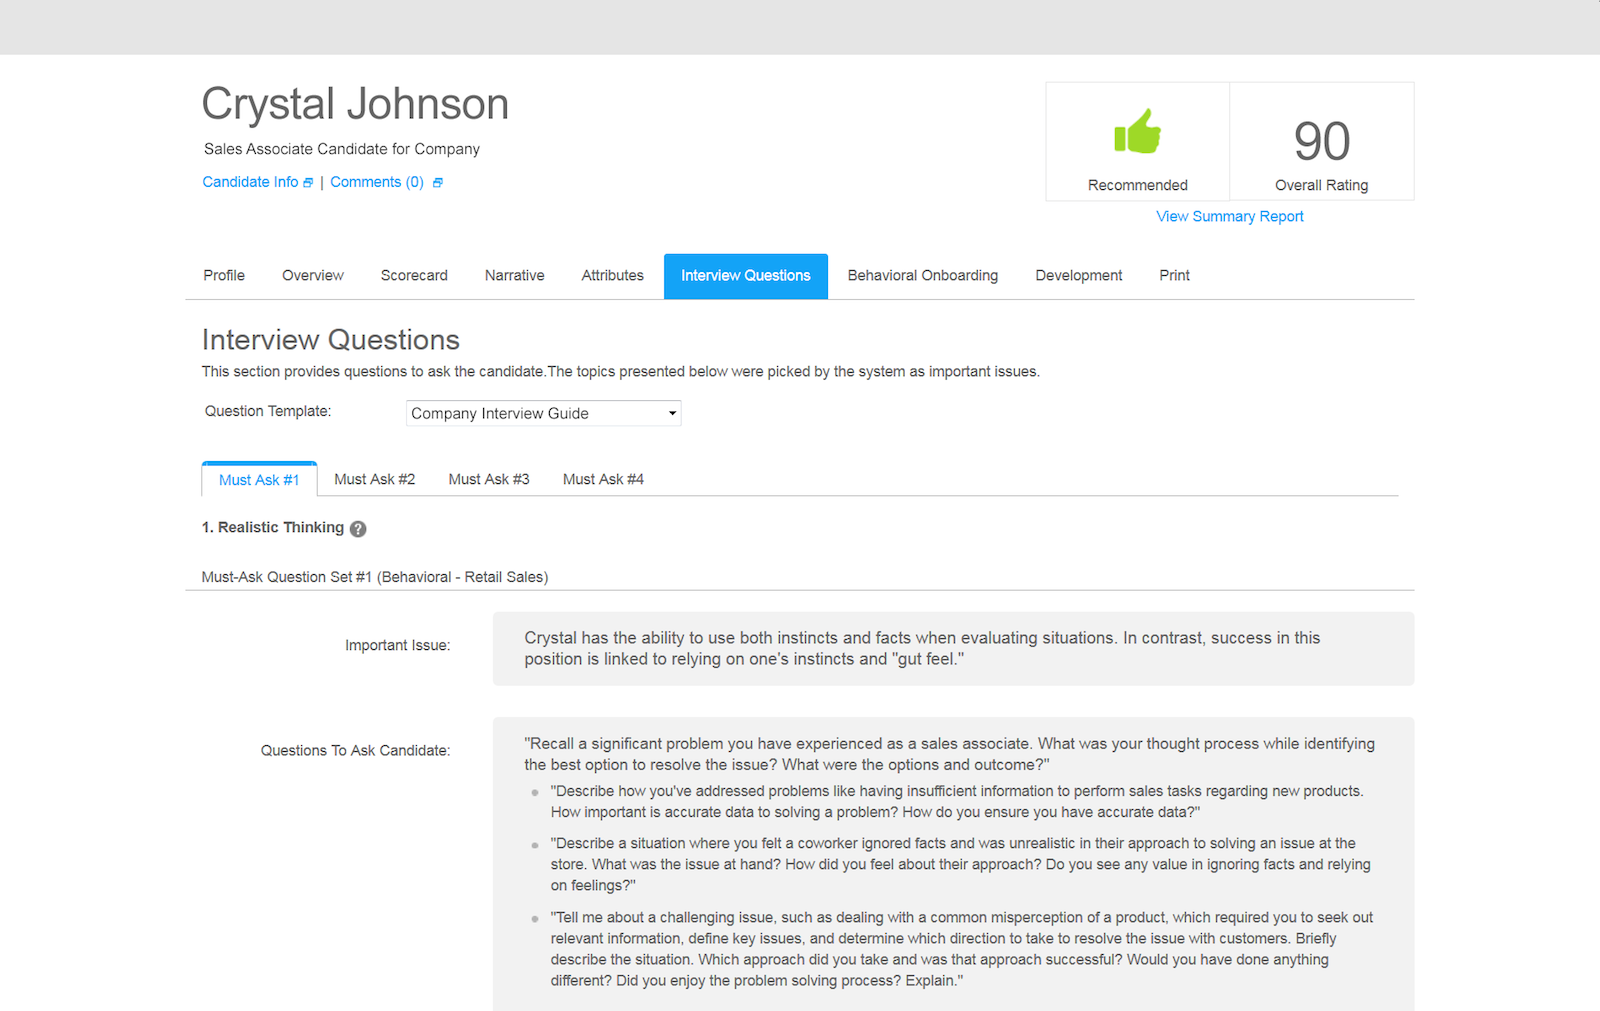Click the popup icon next to Candidate Info
The width and height of the screenshot is (1600, 1011).
[x=310, y=182]
